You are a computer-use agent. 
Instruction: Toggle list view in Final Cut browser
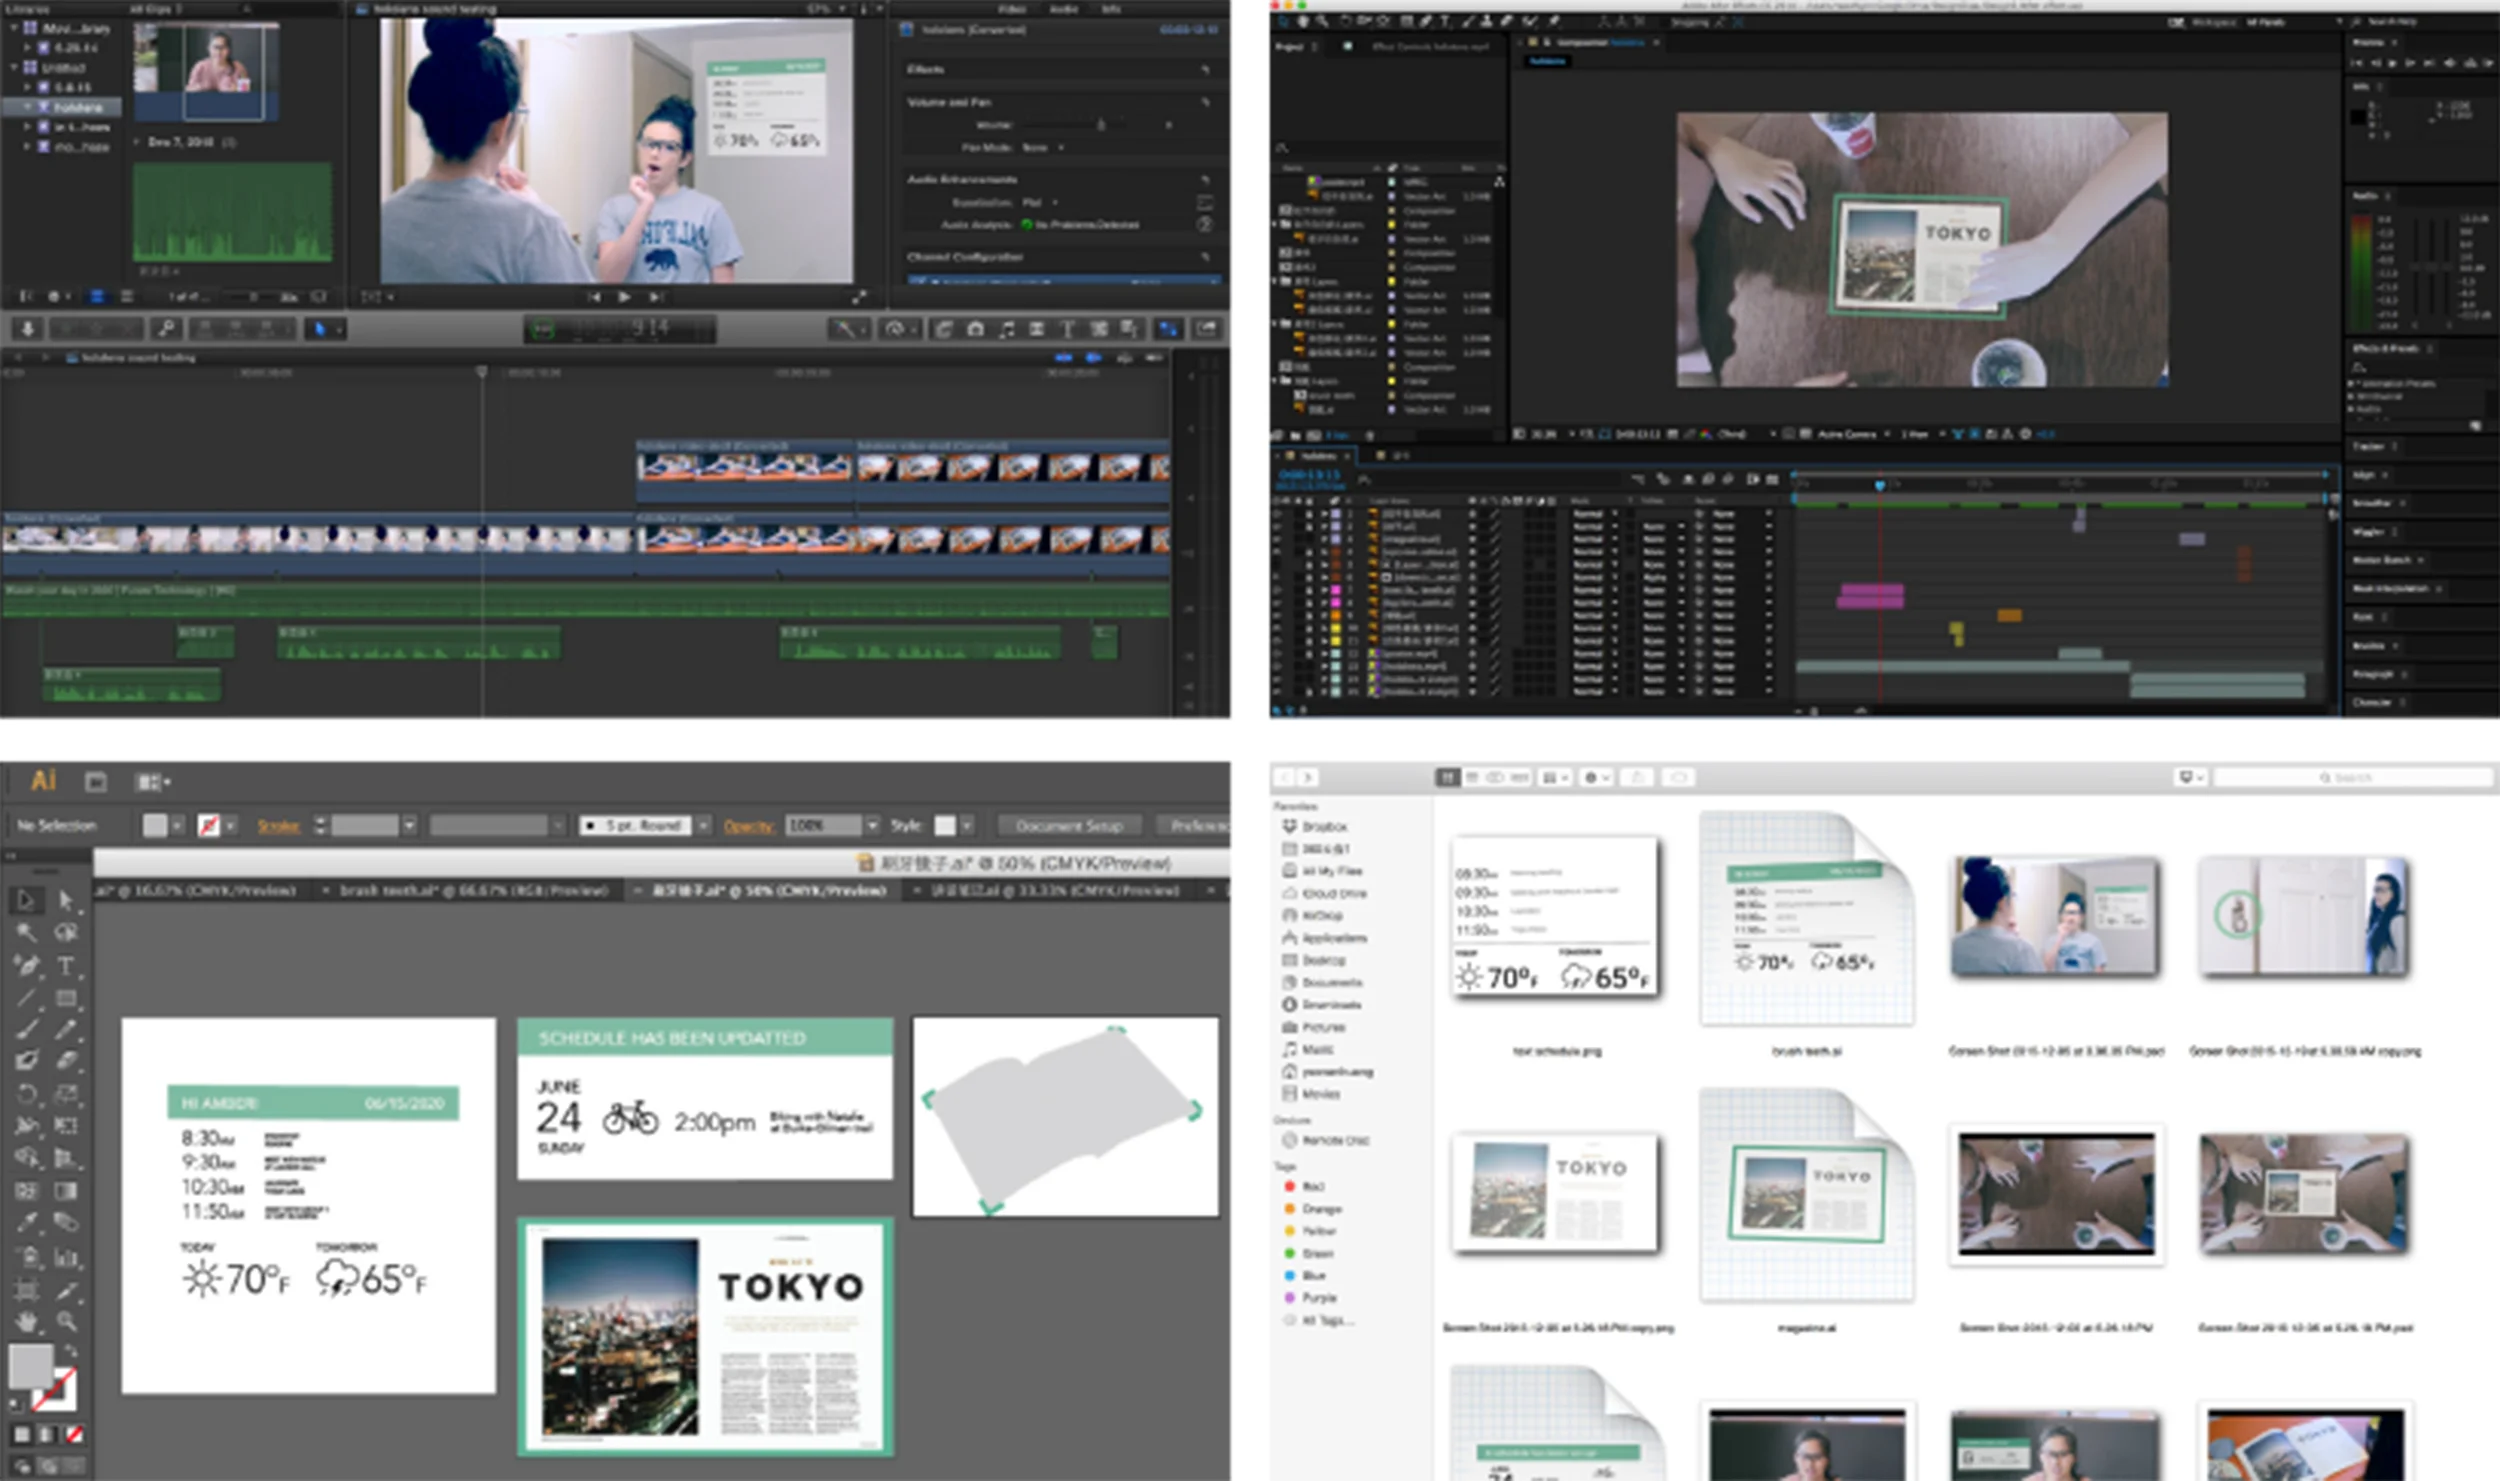tap(127, 297)
